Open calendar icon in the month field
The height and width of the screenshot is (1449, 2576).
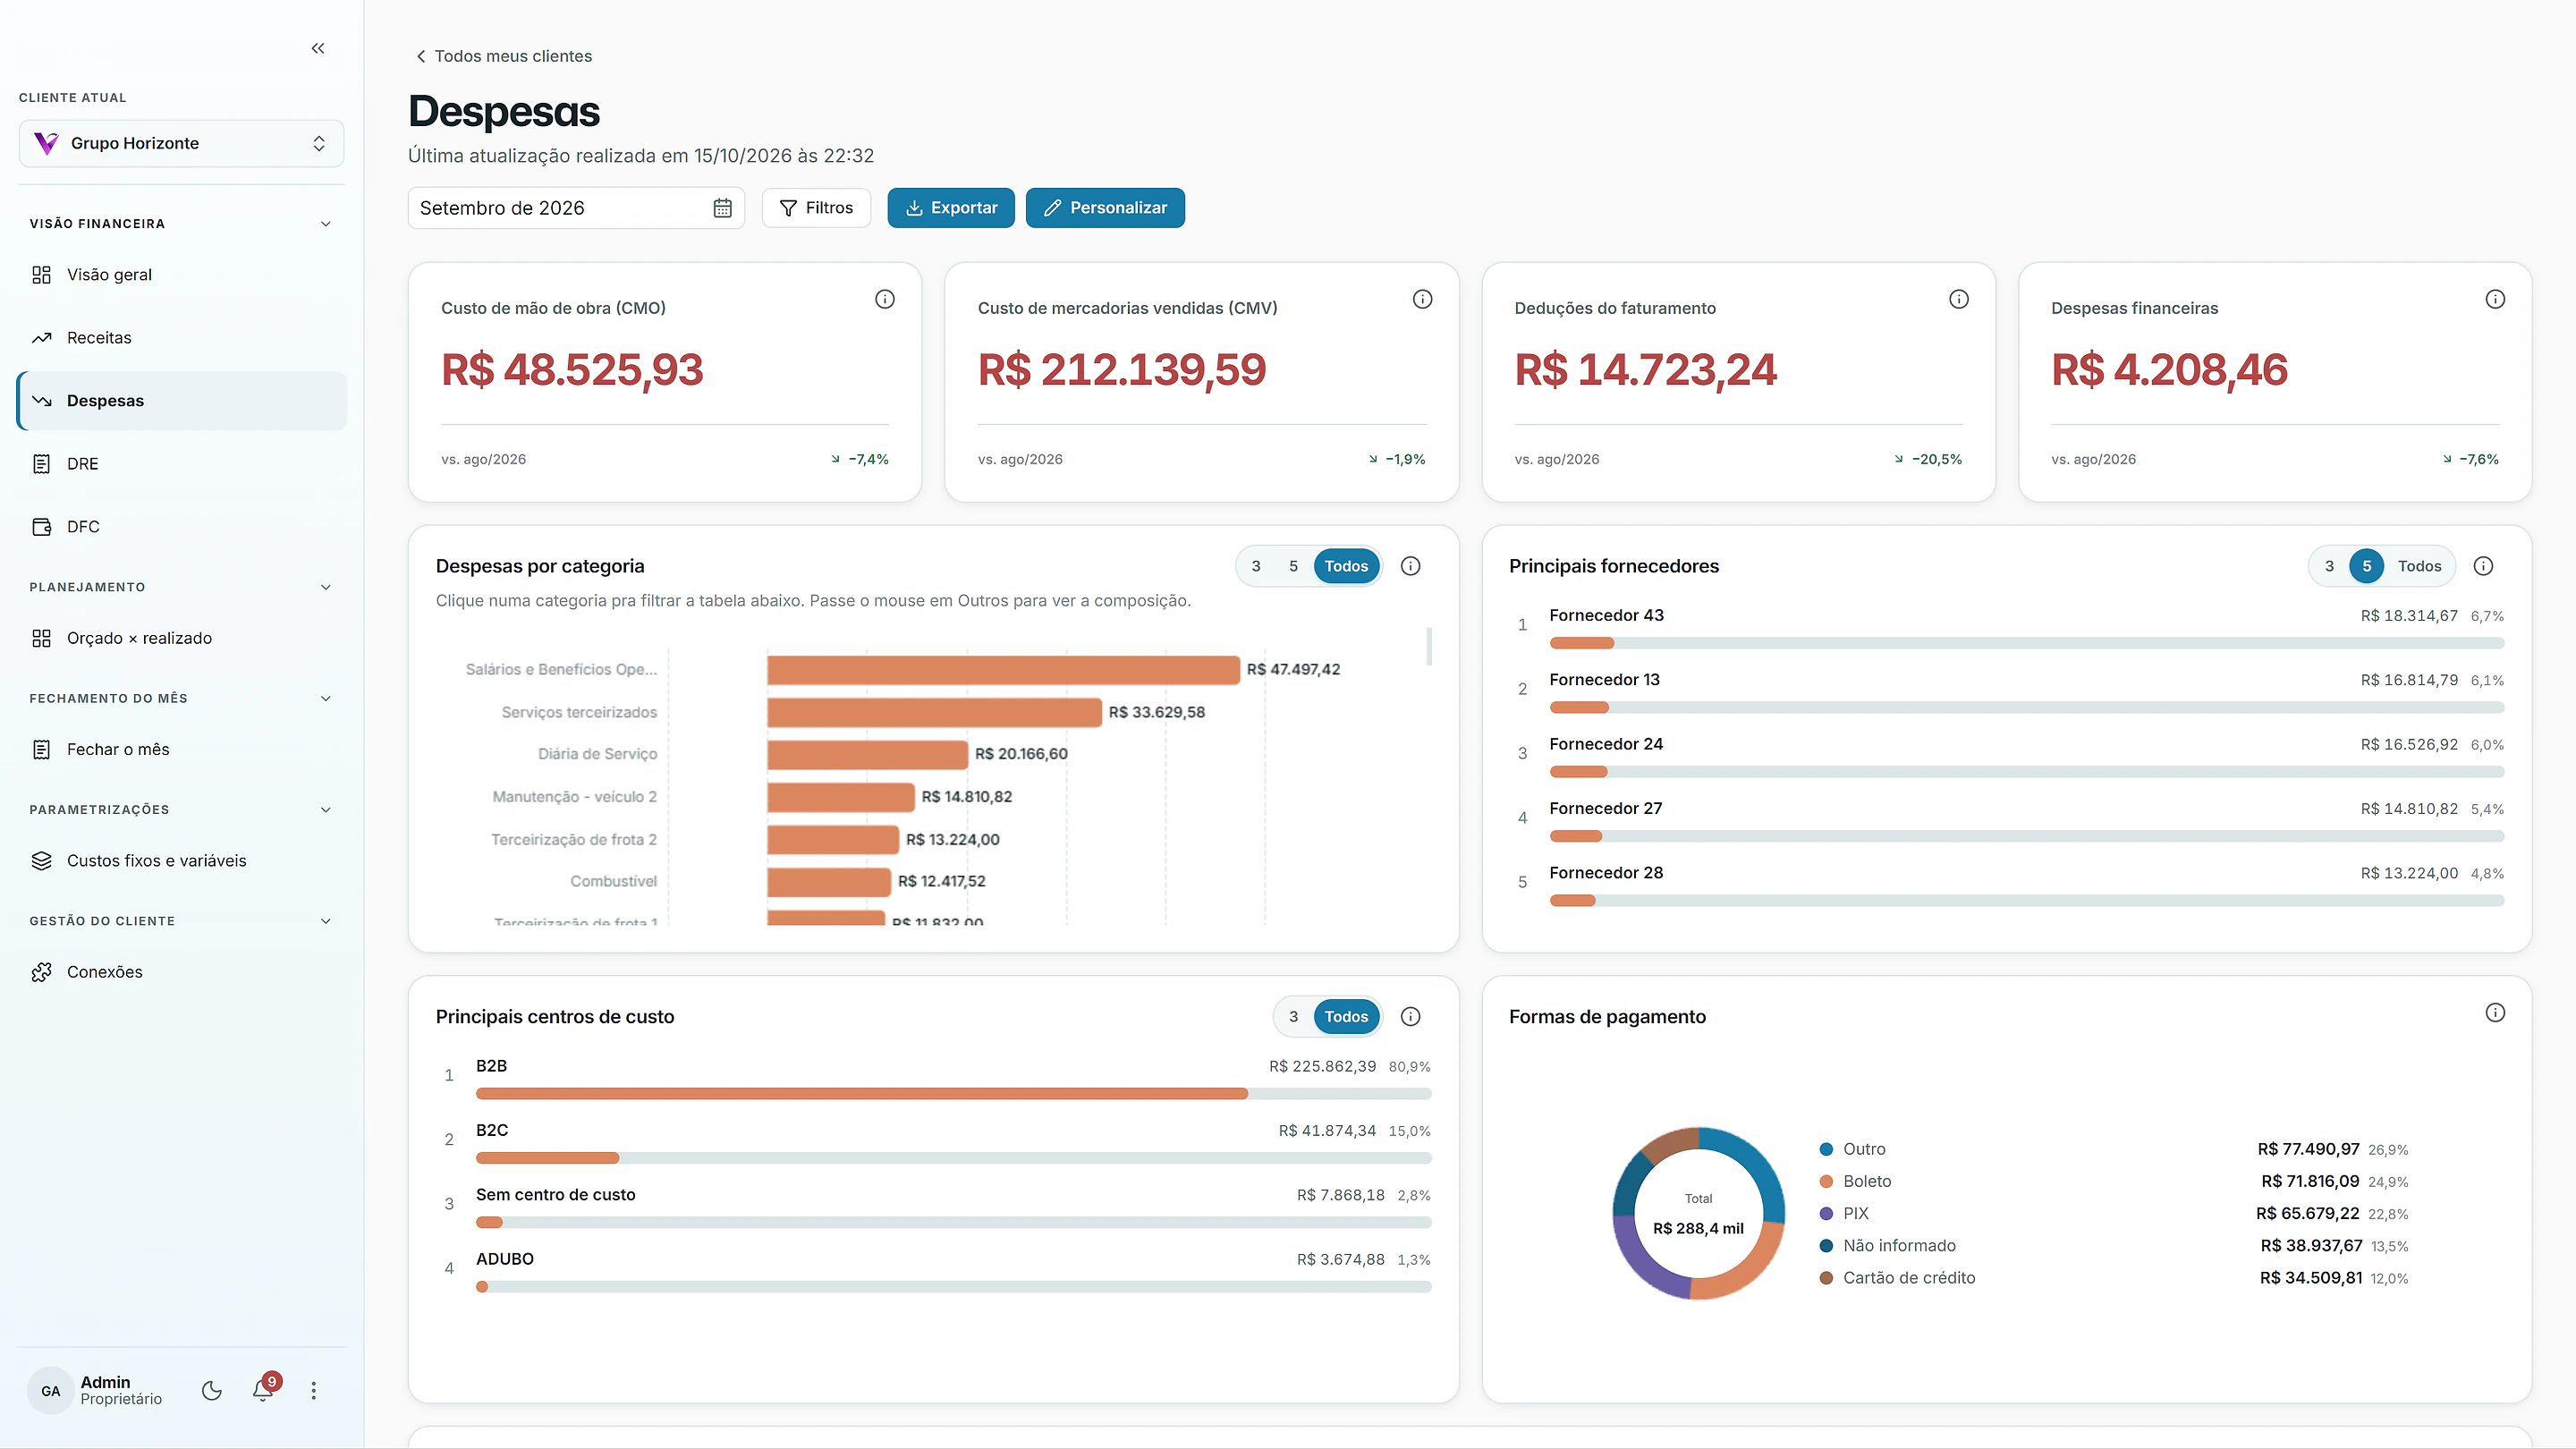click(x=722, y=208)
